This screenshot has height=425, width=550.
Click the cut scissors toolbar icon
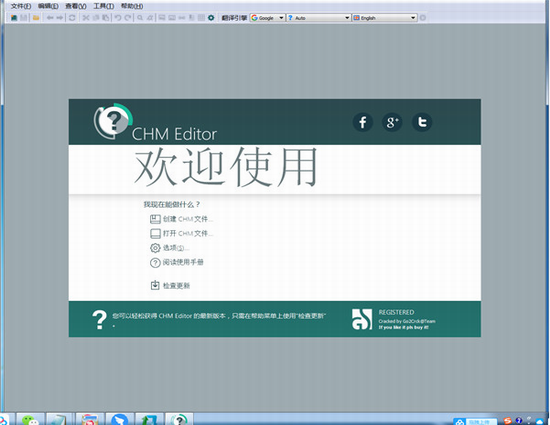[86, 18]
